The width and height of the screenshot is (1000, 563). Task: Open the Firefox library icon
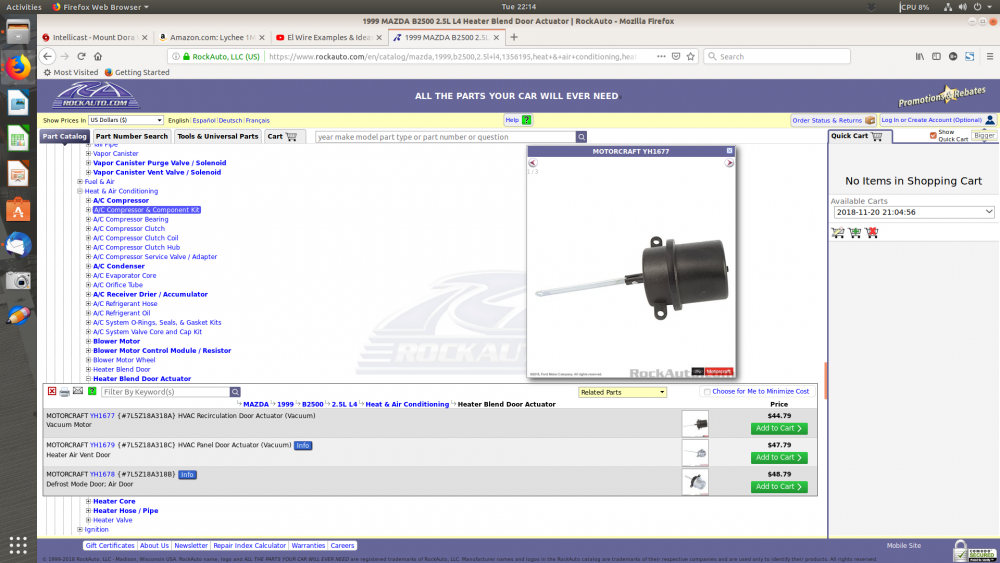coord(920,56)
